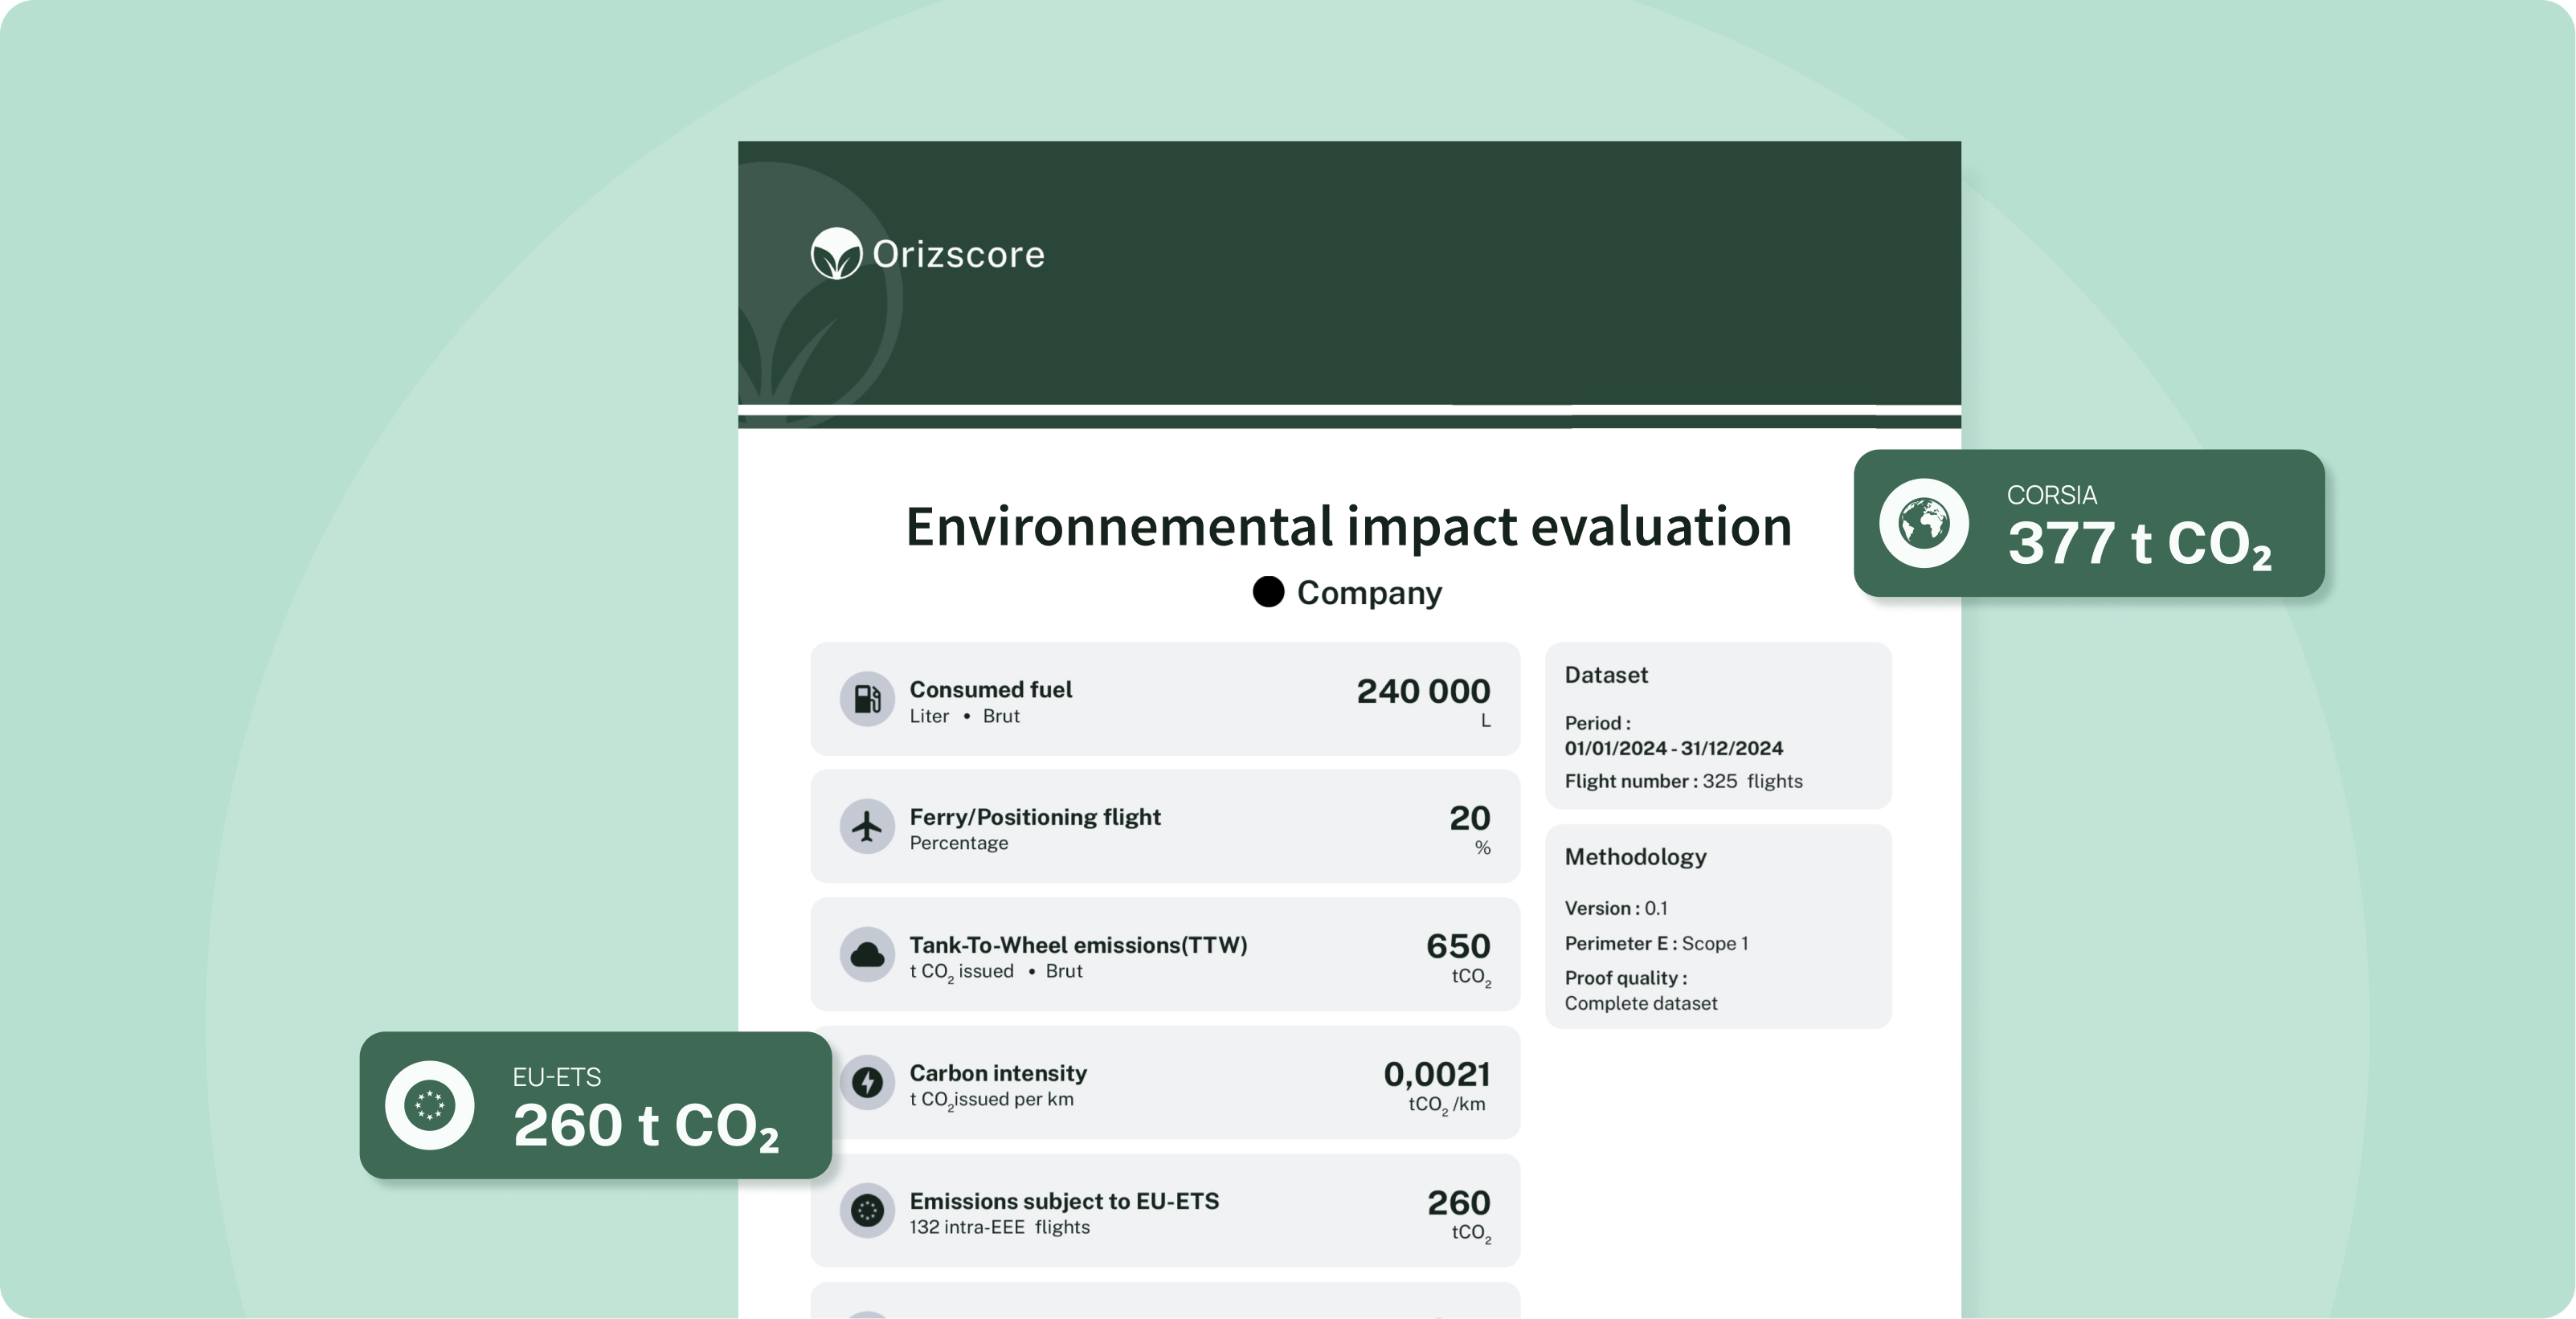Click the Orizscore leaf logo icon

pyautogui.click(x=836, y=254)
